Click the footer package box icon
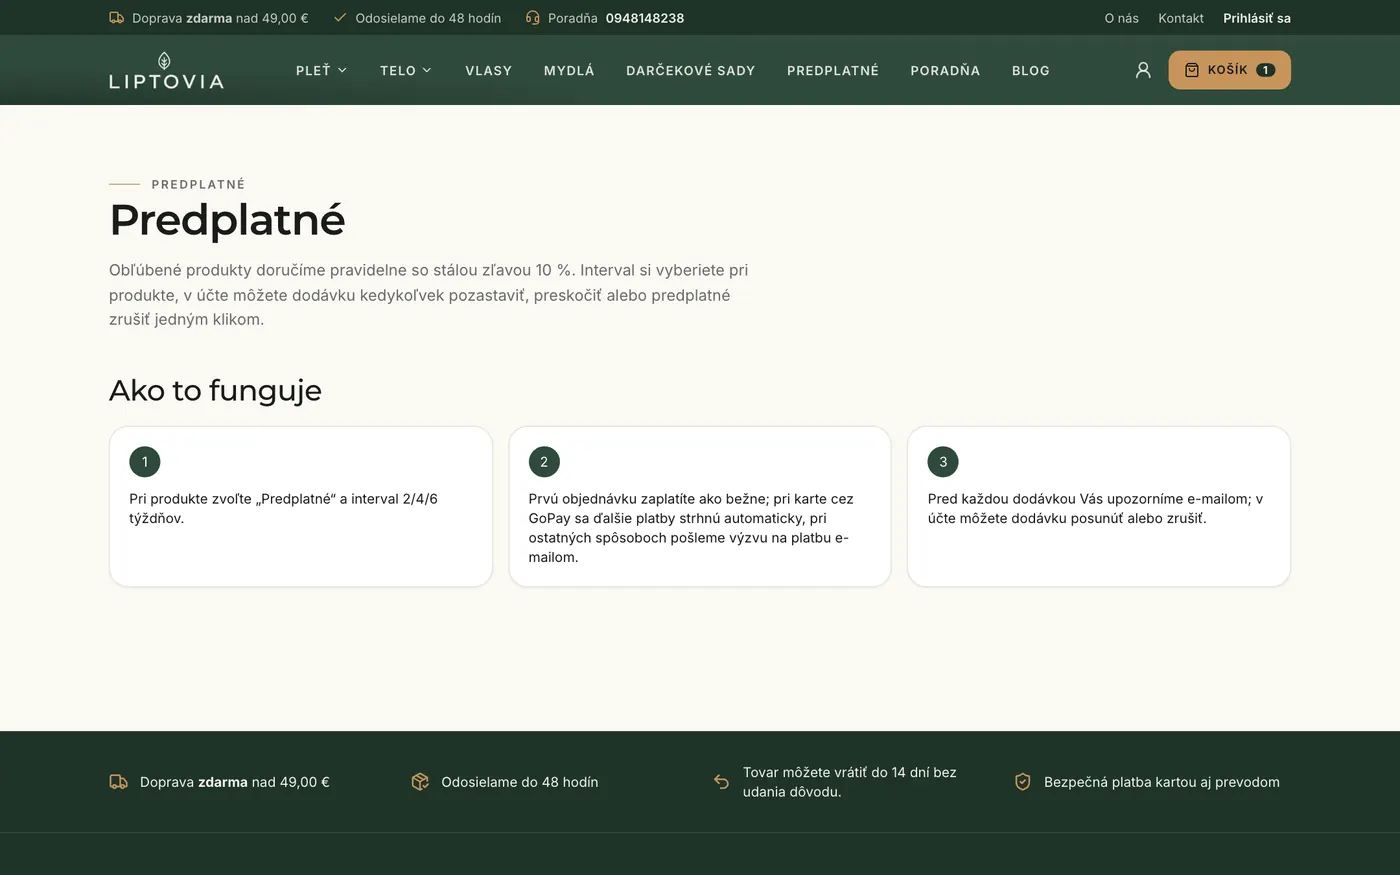The image size is (1400, 875). [x=420, y=782]
